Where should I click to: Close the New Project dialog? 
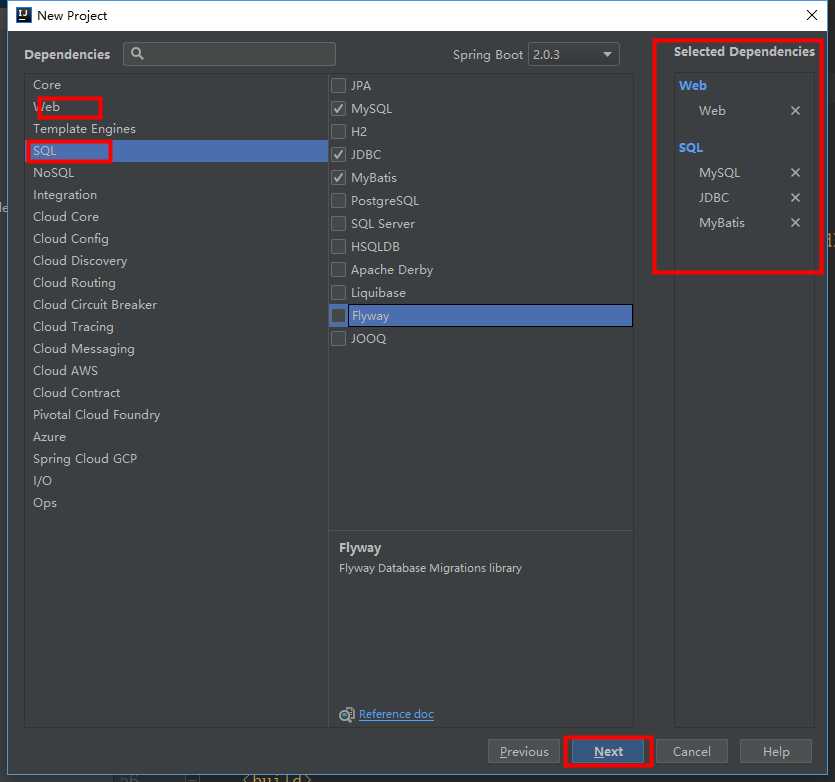coord(812,15)
